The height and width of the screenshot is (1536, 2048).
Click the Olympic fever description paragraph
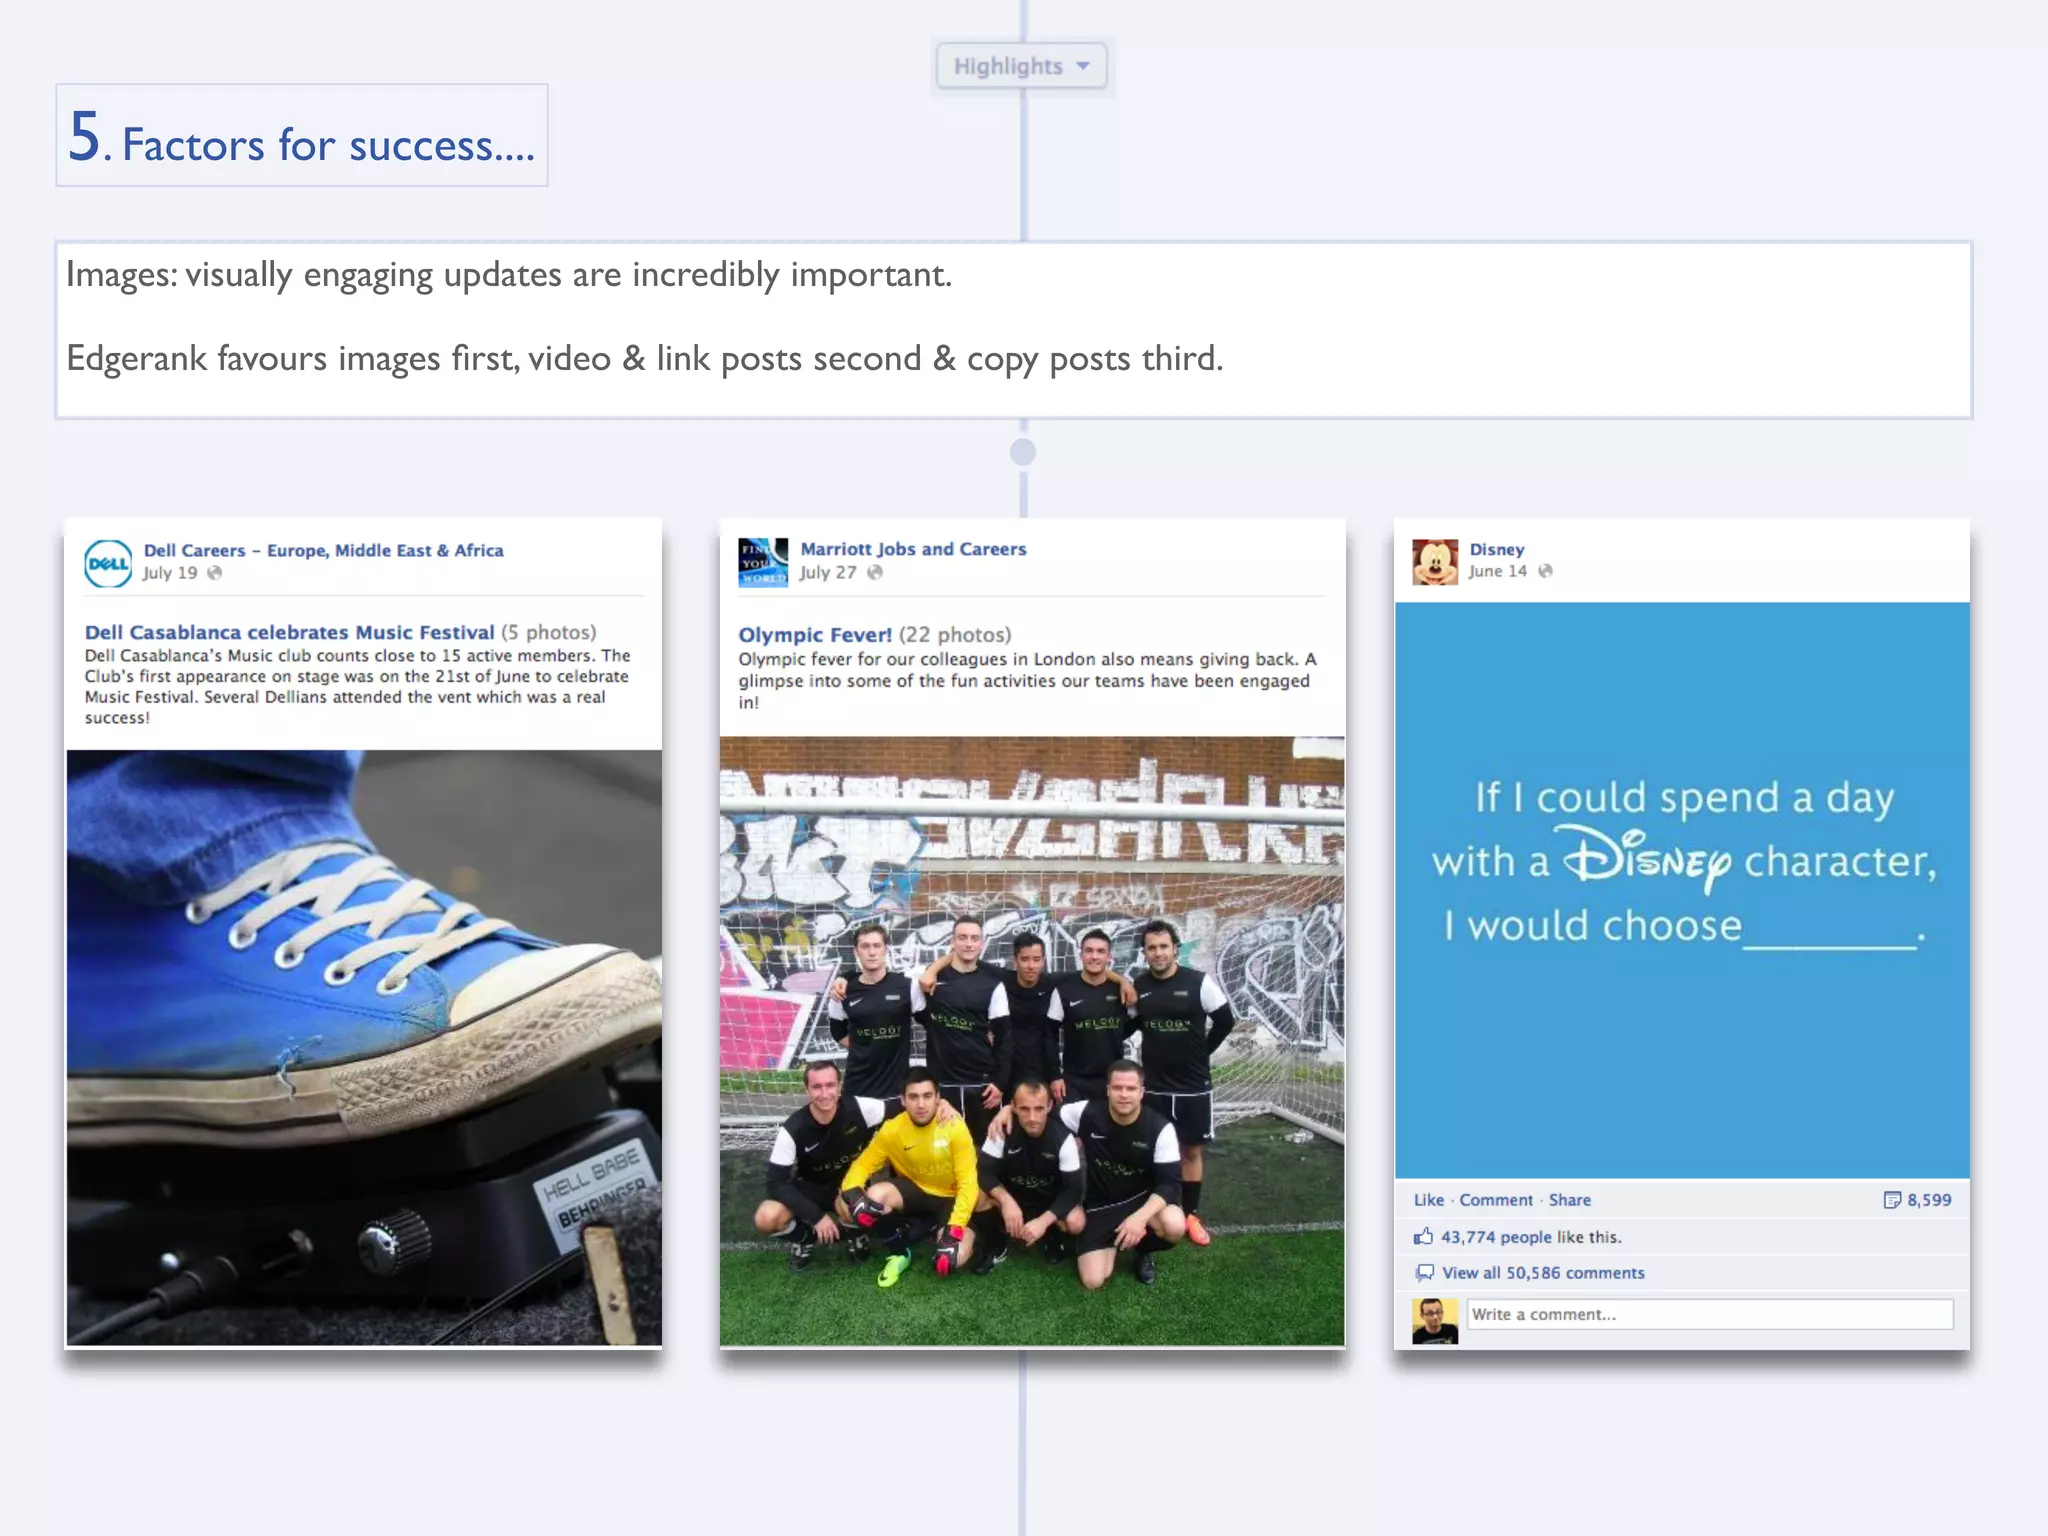click(x=1028, y=681)
